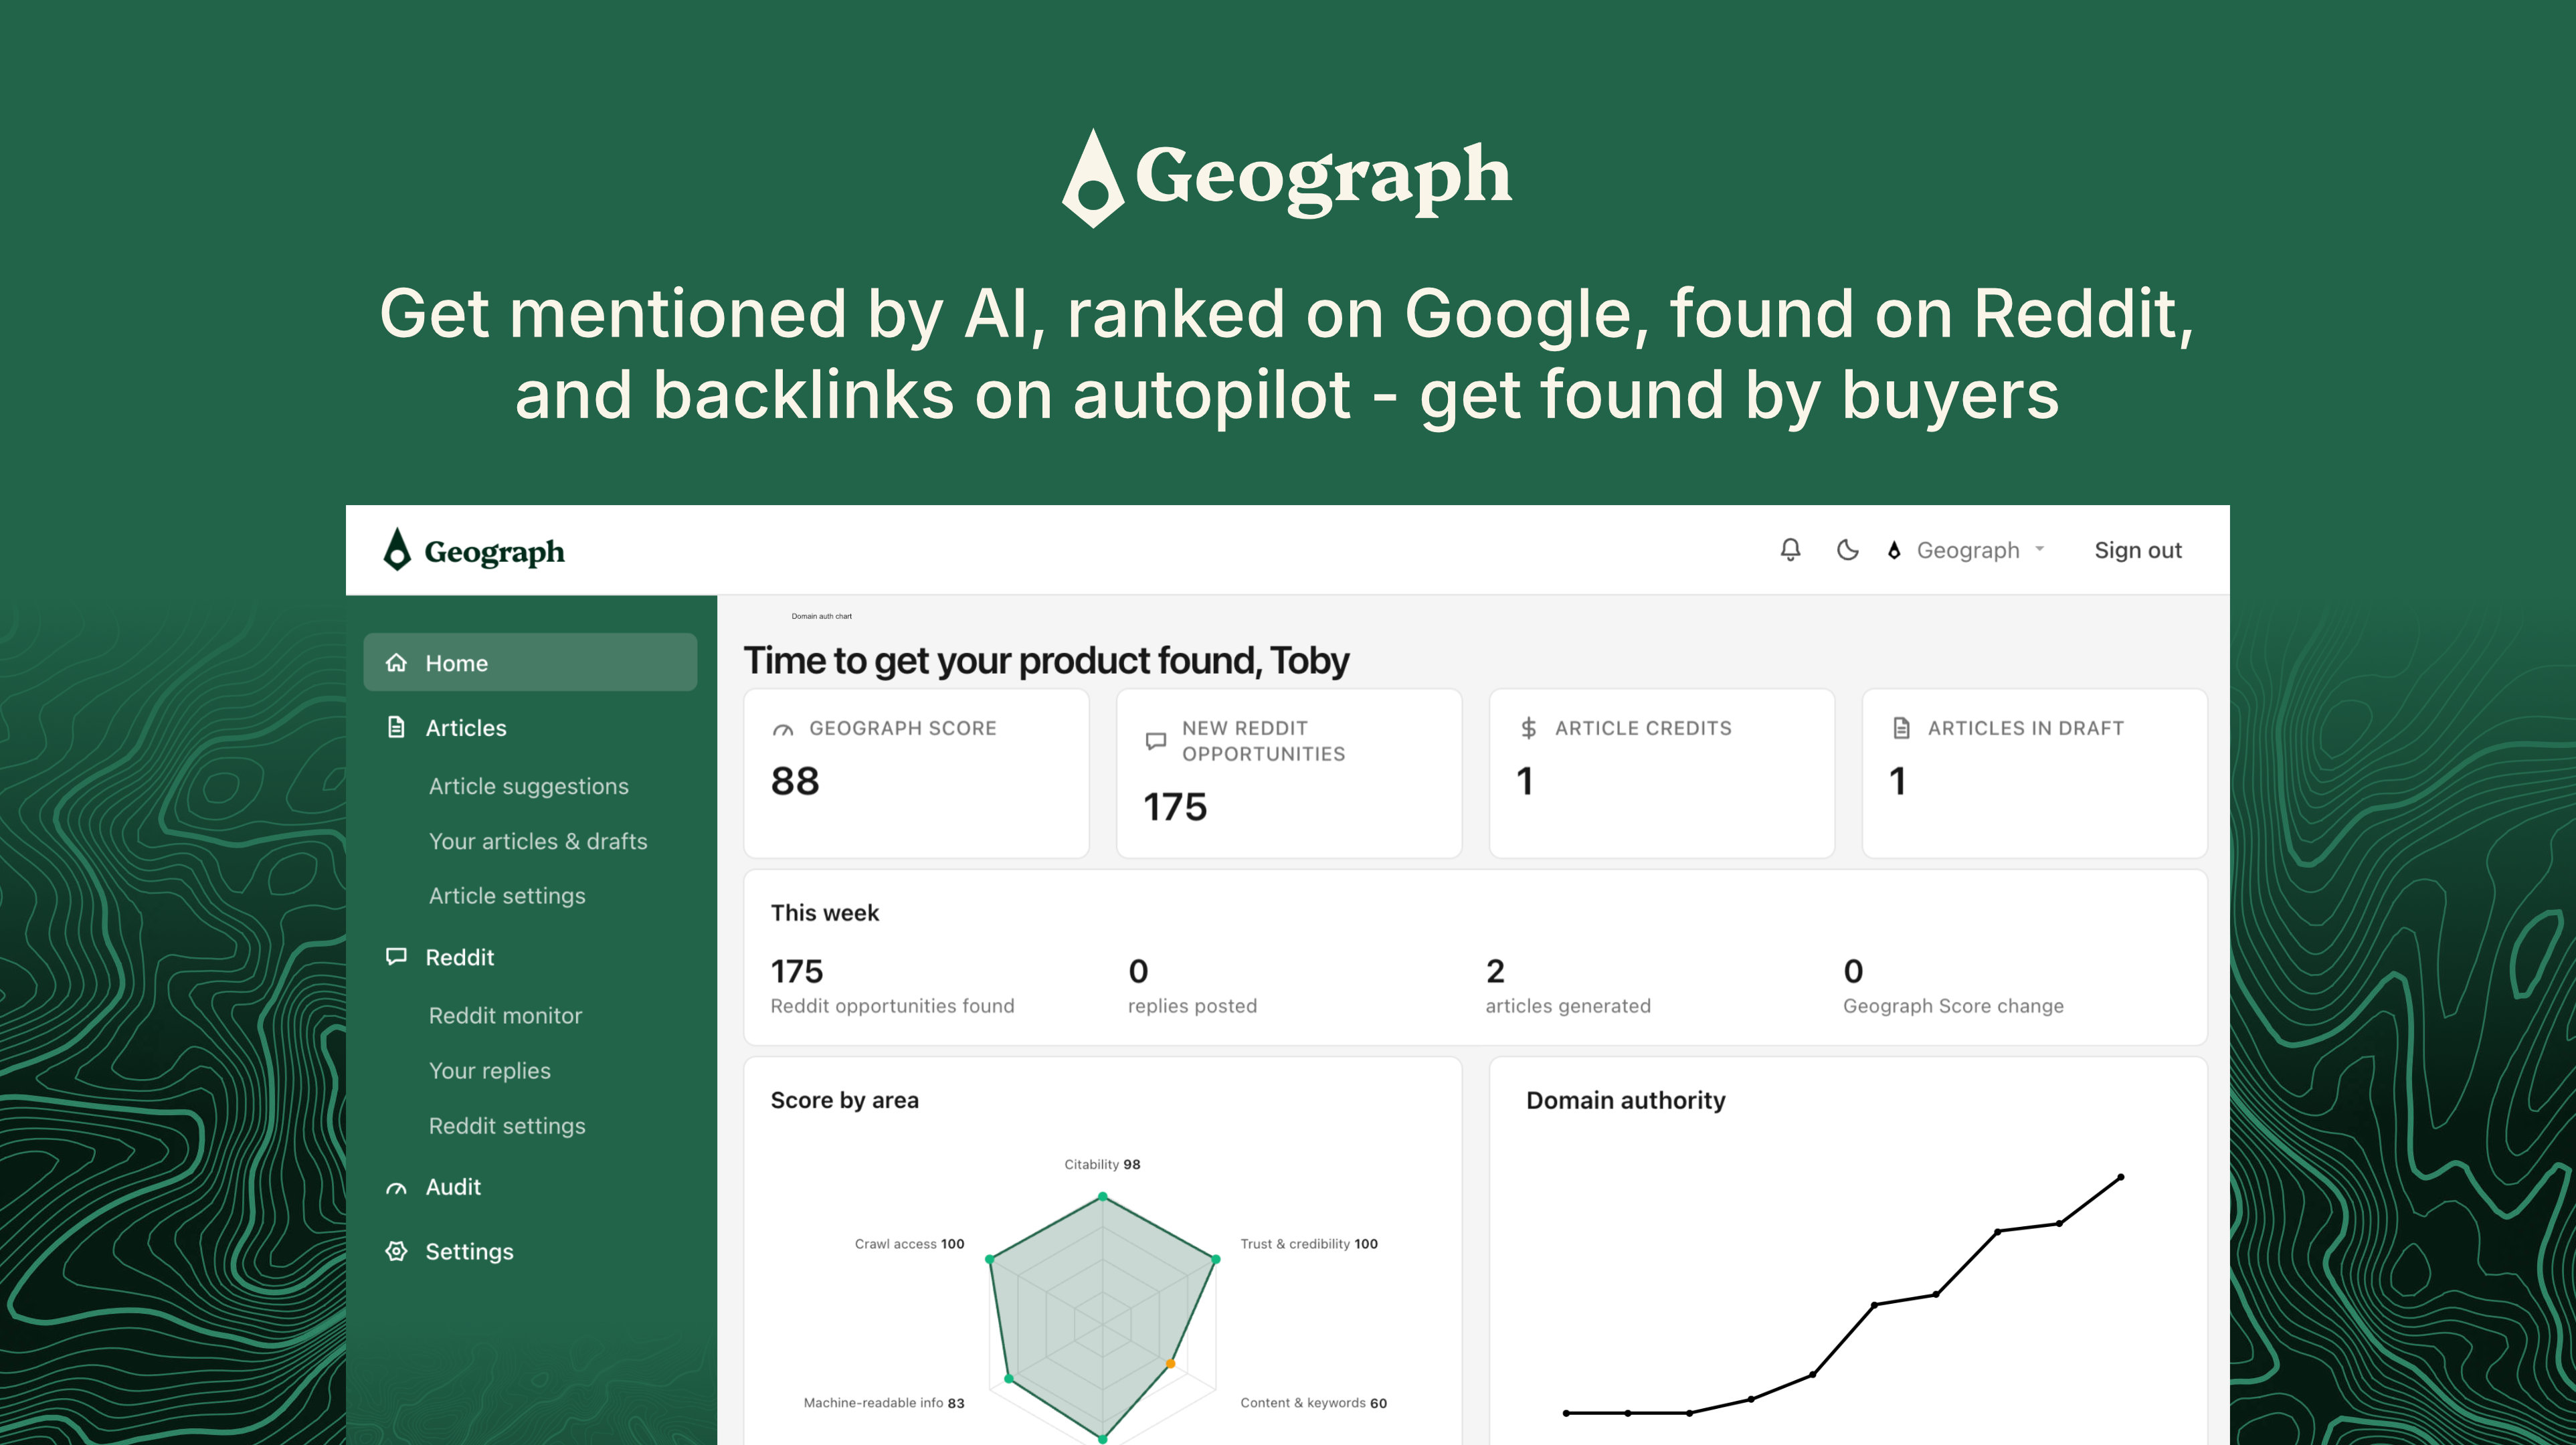Viewport: 2576px width, 1445px height.
Task: Click the Article Credits dollar icon
Action: click(x=1528, y=728)
